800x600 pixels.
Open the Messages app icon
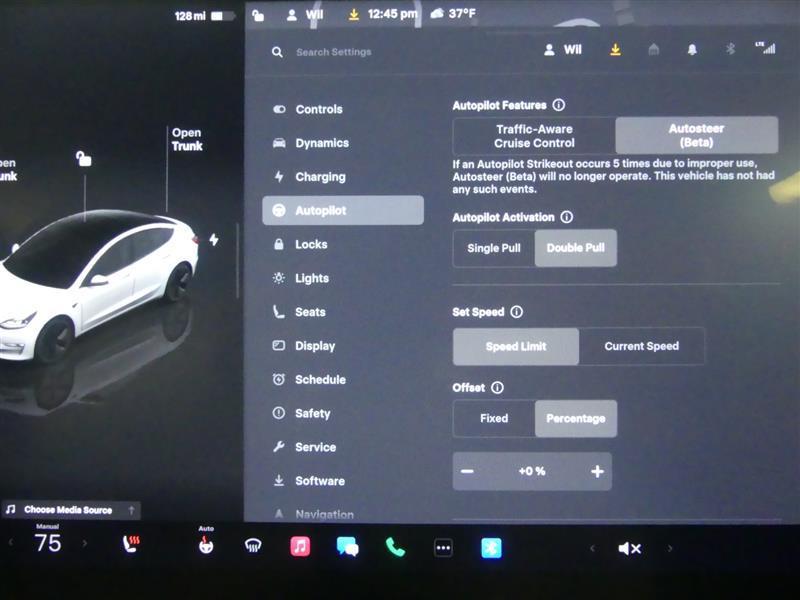pos(349,548)
